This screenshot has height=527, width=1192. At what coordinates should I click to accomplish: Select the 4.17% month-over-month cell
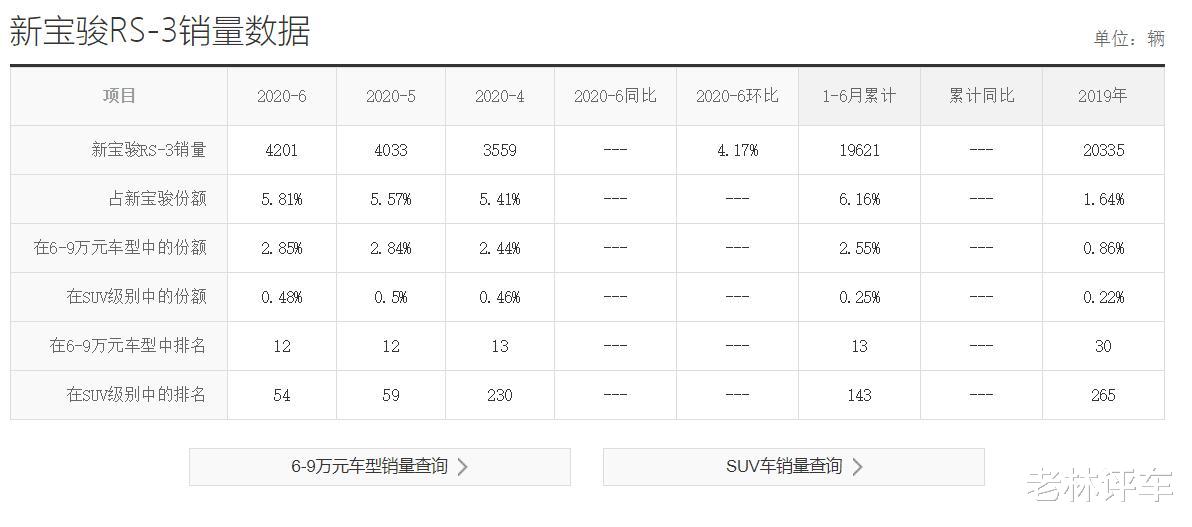click(x=737, y=151)
